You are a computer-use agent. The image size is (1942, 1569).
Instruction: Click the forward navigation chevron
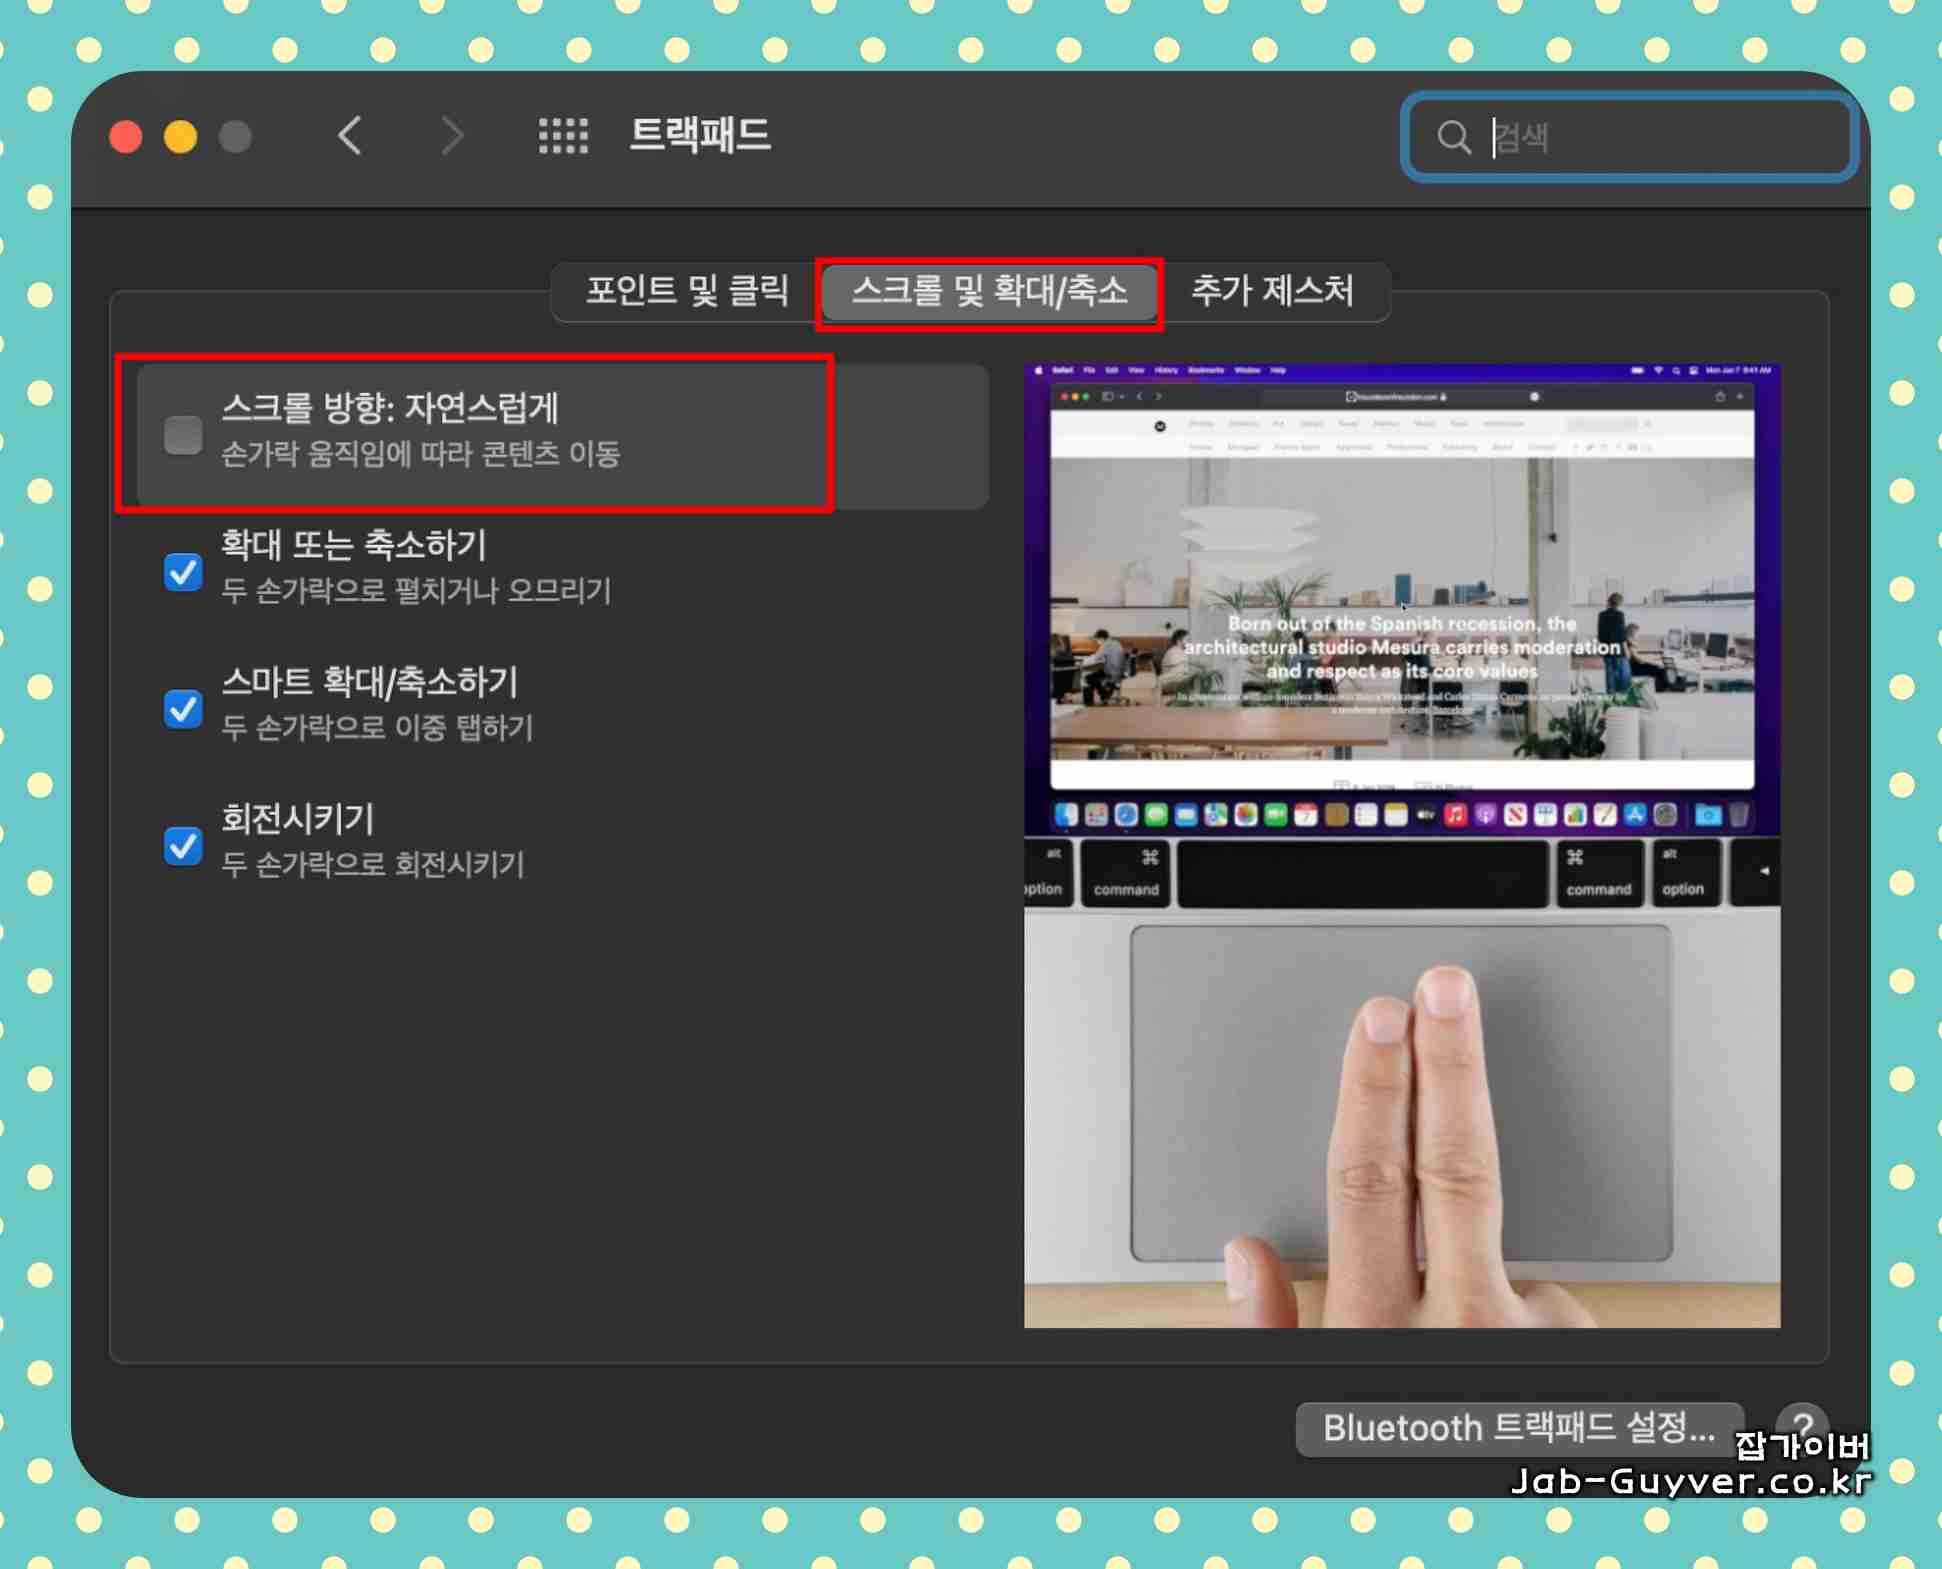coord(452,136)
